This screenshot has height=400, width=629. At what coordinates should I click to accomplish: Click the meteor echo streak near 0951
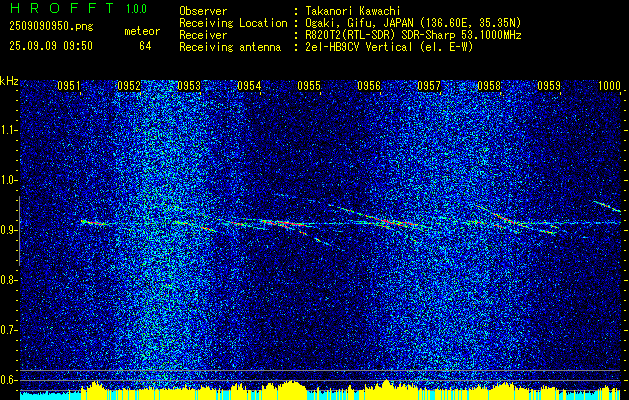(94, 222)
